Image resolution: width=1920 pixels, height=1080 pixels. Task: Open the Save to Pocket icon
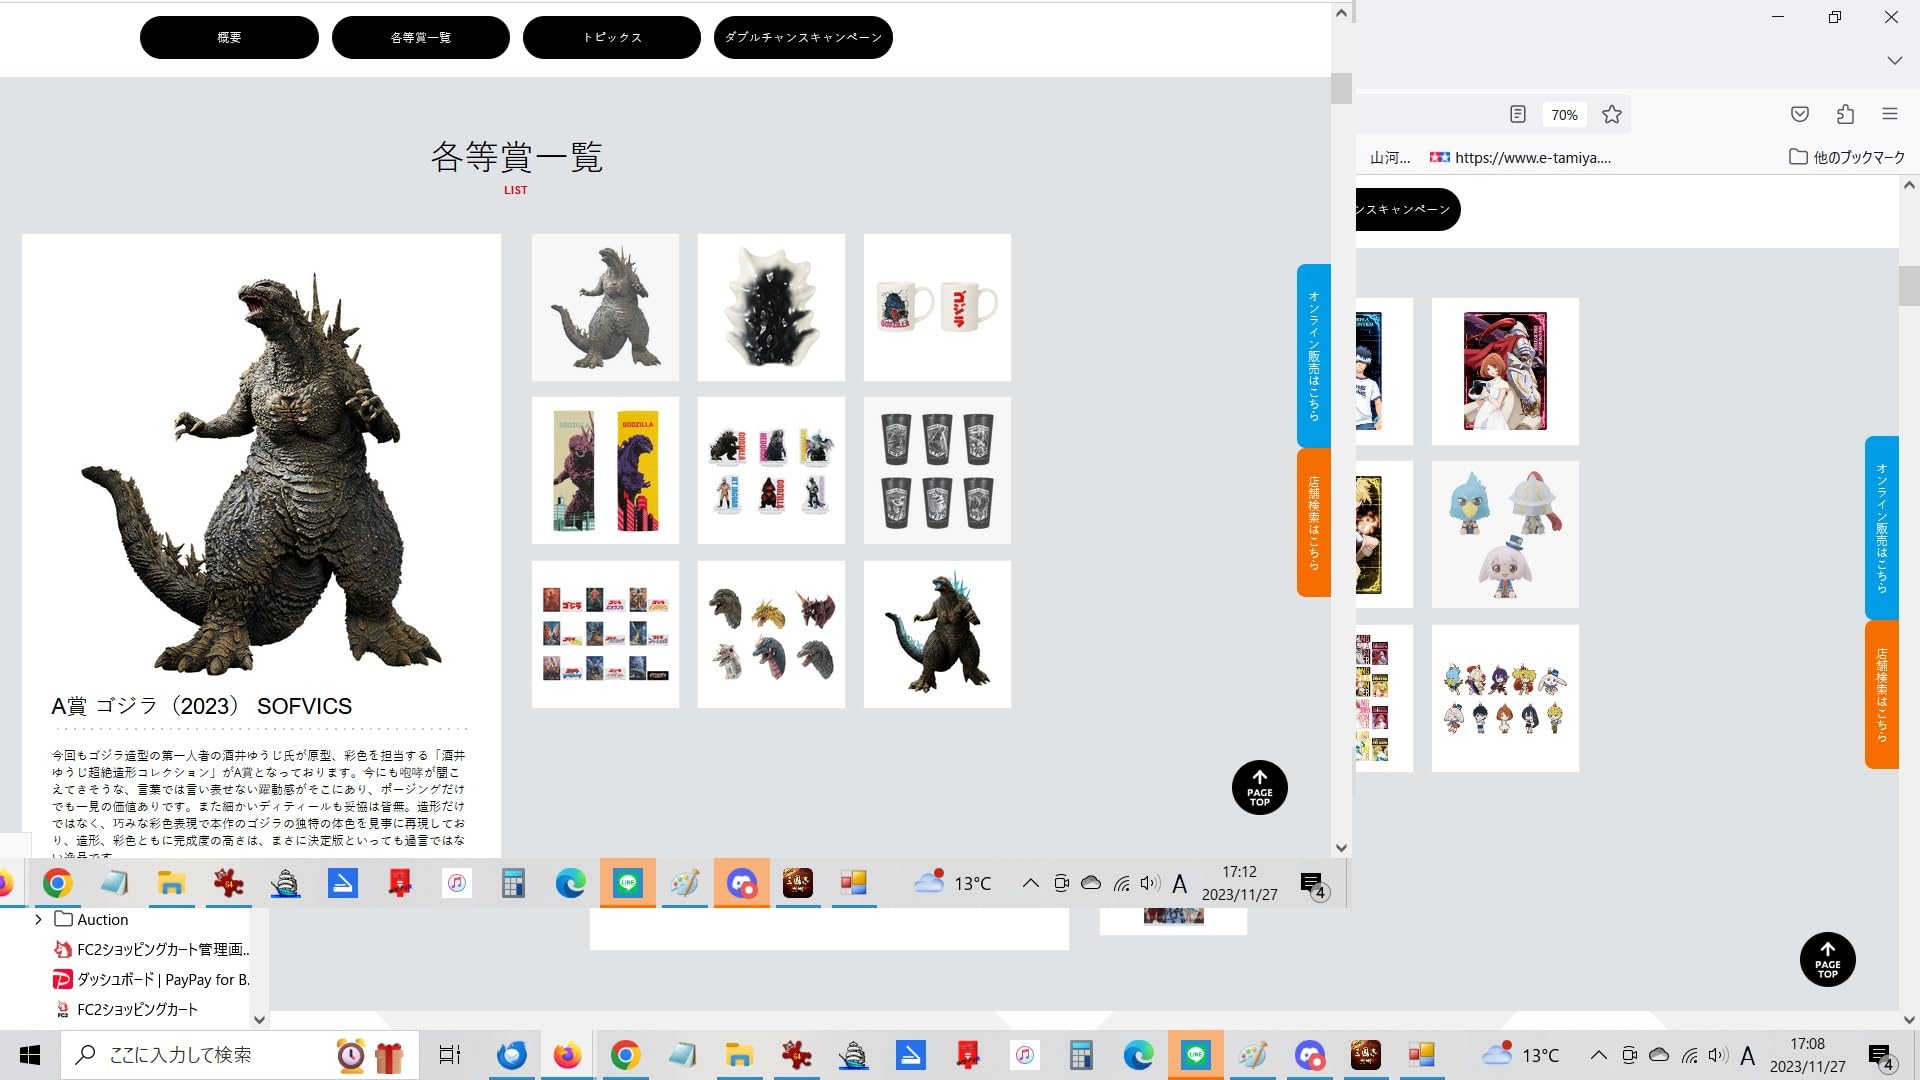click(x=1799, y=114)
